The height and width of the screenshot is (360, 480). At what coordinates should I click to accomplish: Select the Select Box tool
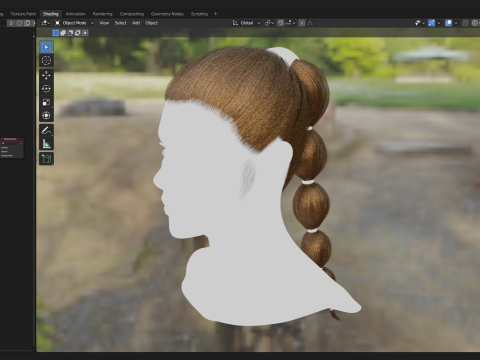pyautogui.click(x=46, y=47)
